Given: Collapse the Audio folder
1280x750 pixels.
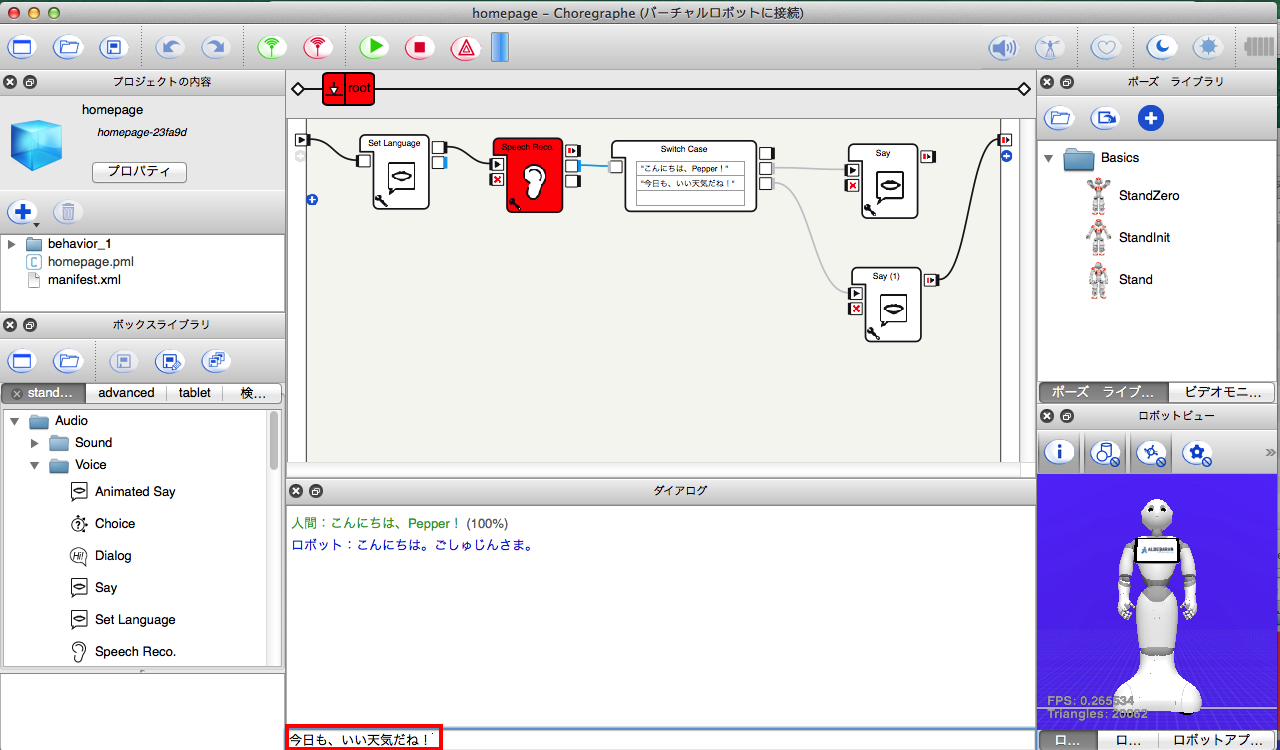Looking at the screenshot, I should 15,421.
